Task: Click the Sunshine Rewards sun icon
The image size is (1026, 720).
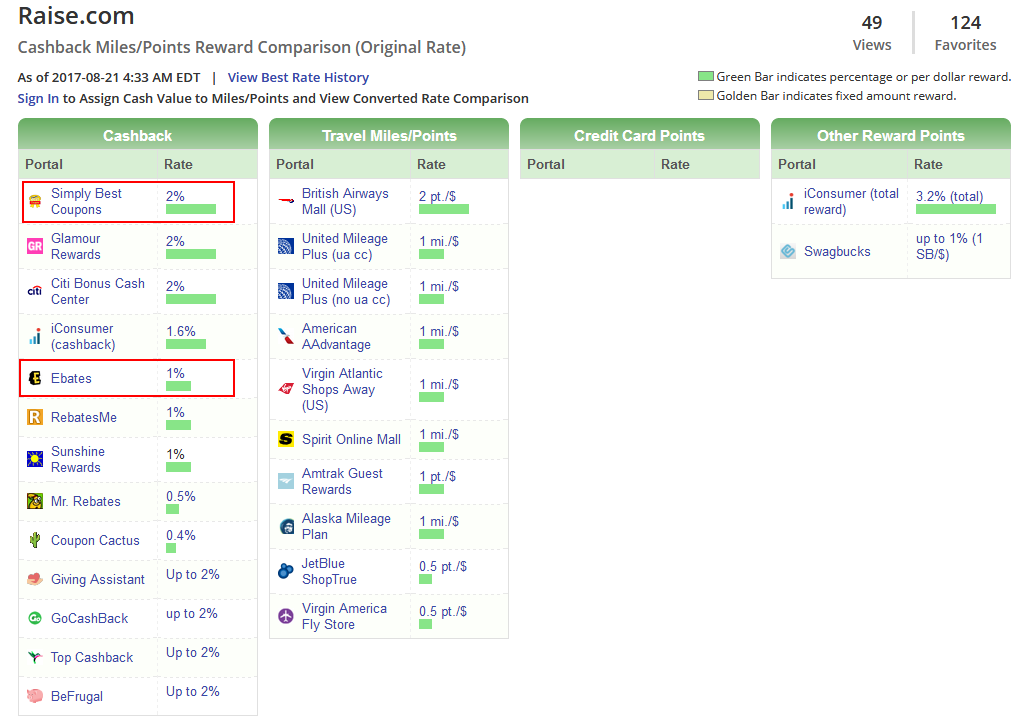Action: coord(35,459)
